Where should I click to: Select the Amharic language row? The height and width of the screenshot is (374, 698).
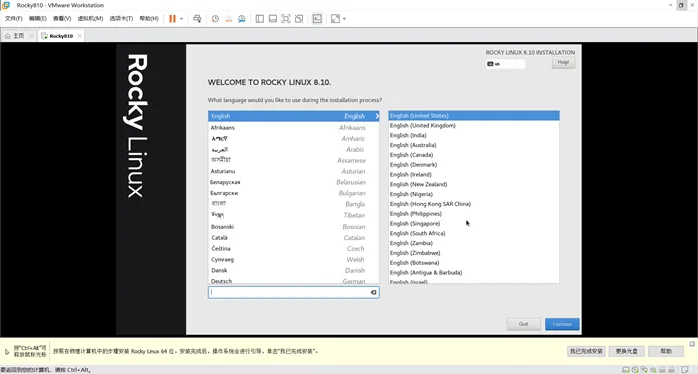pyautogui.click(x=294, y=138)
